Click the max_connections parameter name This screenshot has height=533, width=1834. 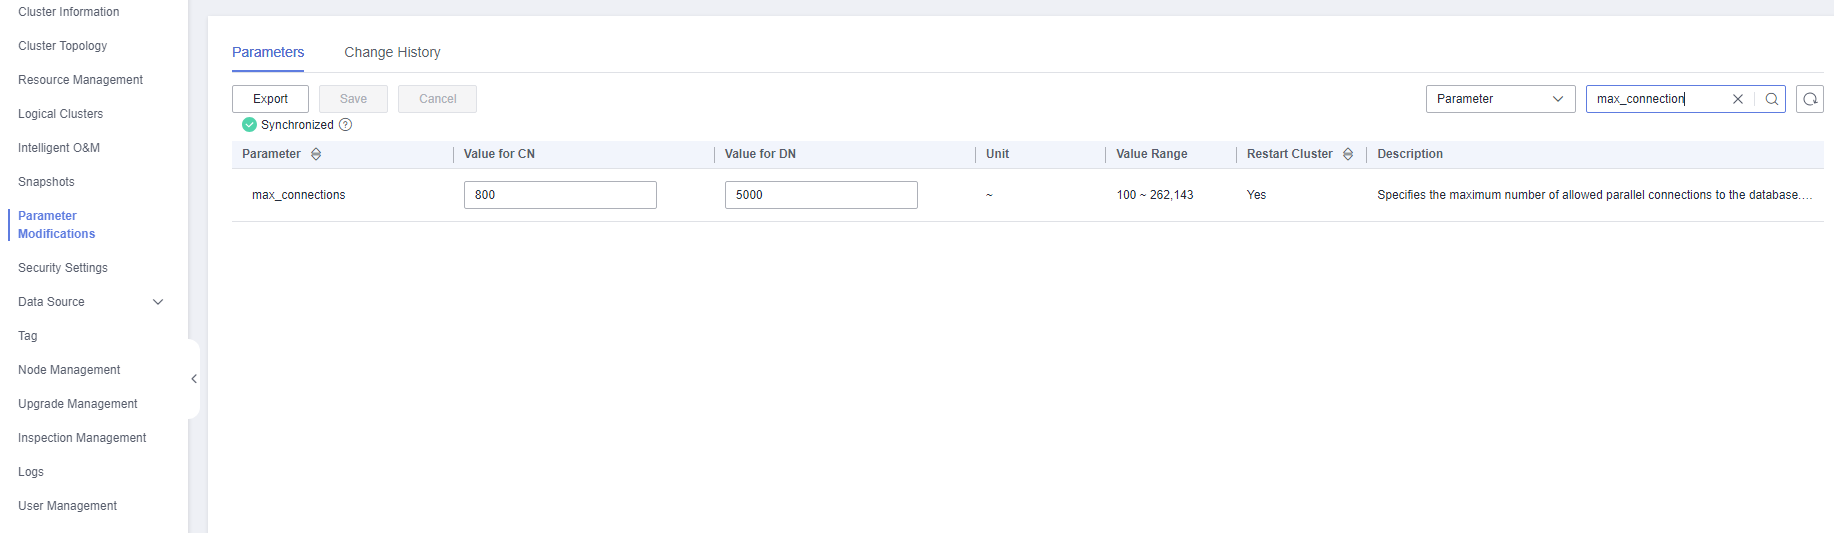click(298, 195)
